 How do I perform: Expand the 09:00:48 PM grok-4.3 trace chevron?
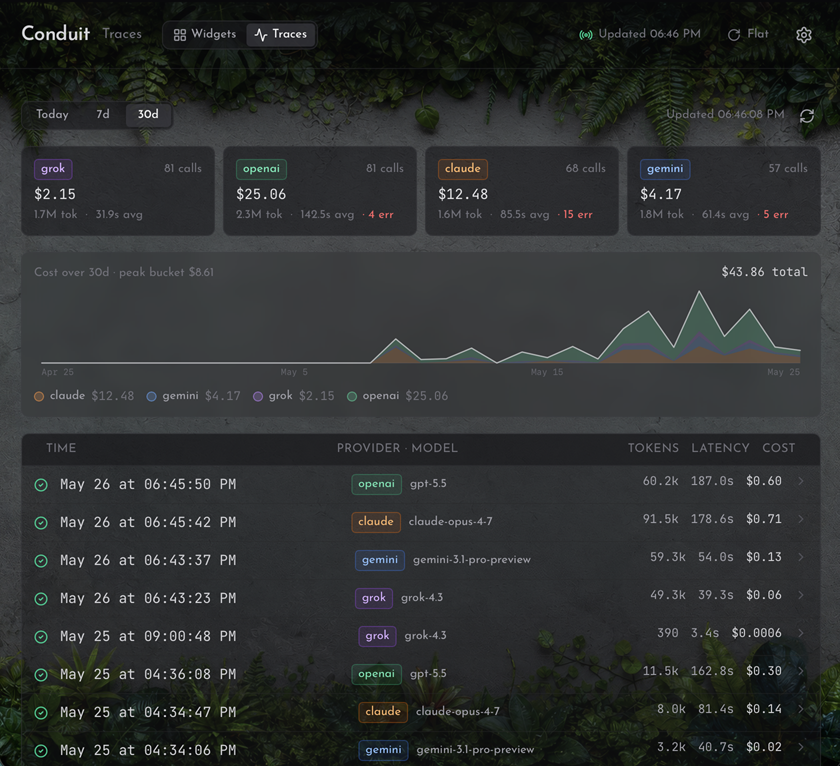click(x=801, y=634)
